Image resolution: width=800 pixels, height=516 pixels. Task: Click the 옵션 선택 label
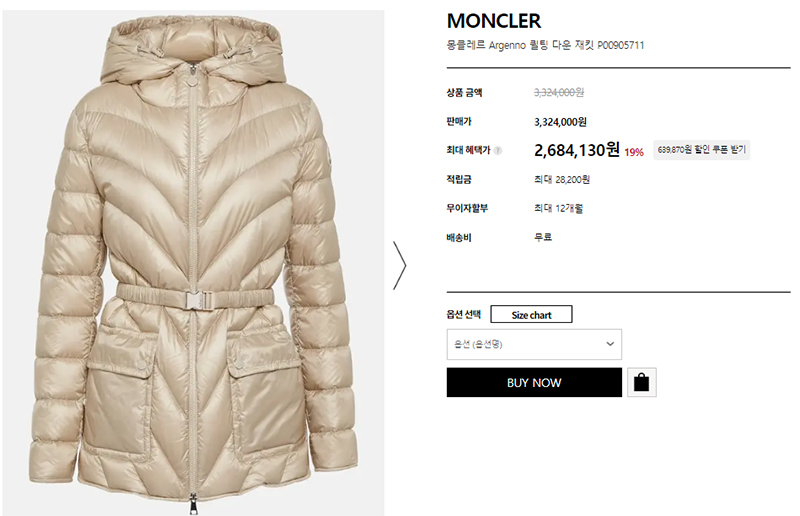[x=464, y=314]
